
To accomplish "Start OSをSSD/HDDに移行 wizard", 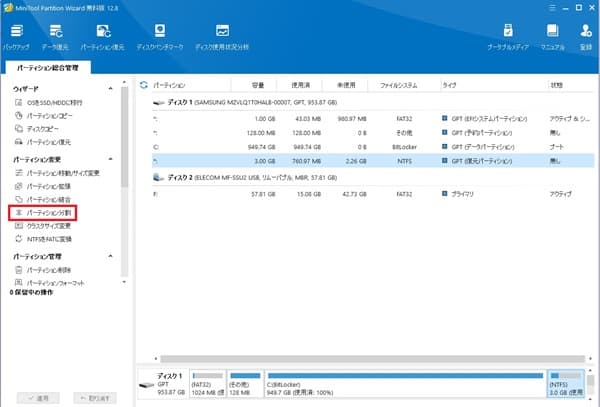I will [49, 103].
